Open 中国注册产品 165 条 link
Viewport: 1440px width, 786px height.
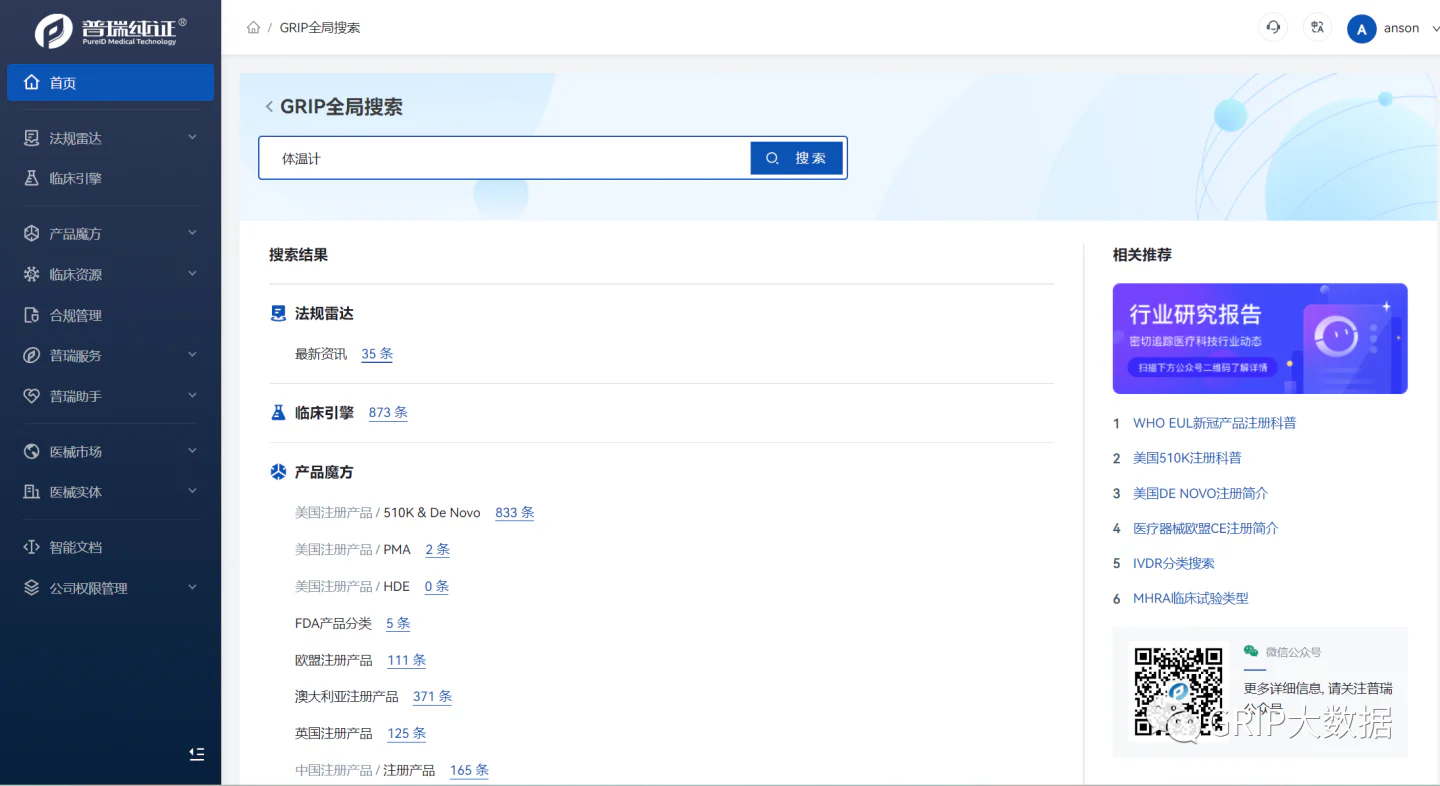(x=470, y=770)
